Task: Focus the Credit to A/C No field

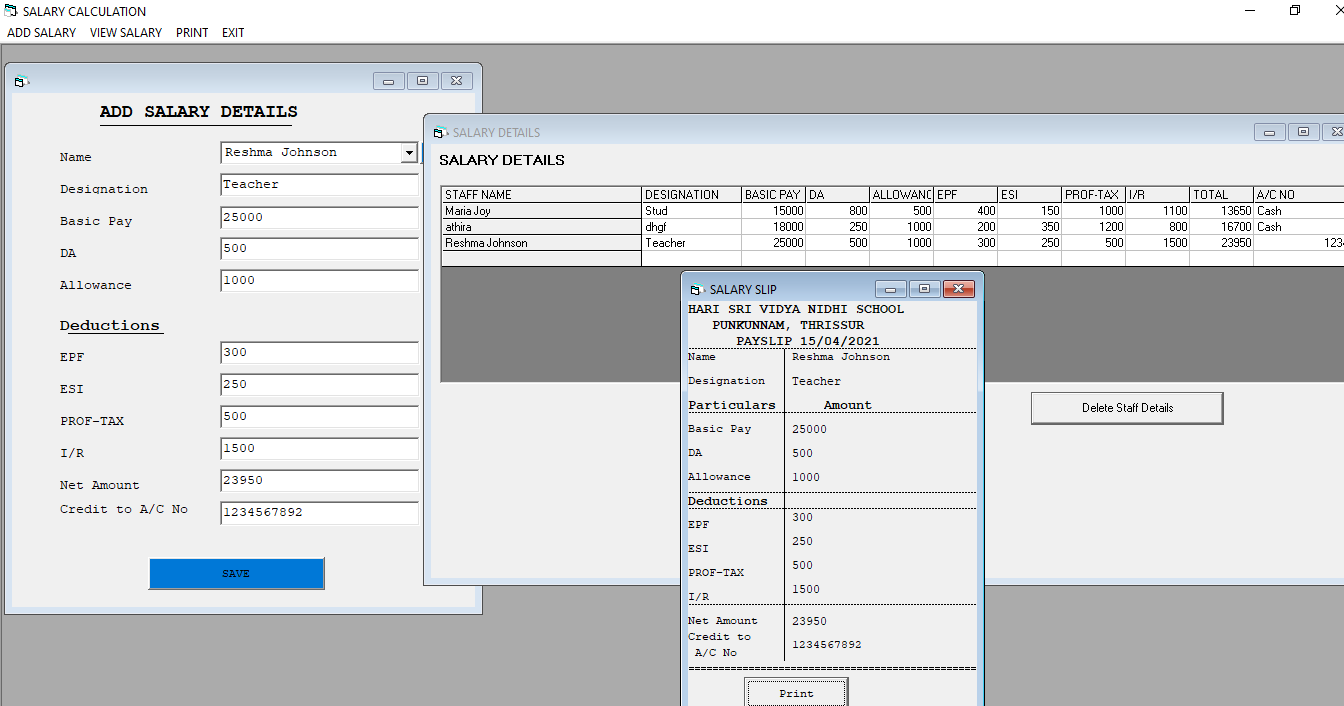Action: pyautogui.click(x=319, y=513)
